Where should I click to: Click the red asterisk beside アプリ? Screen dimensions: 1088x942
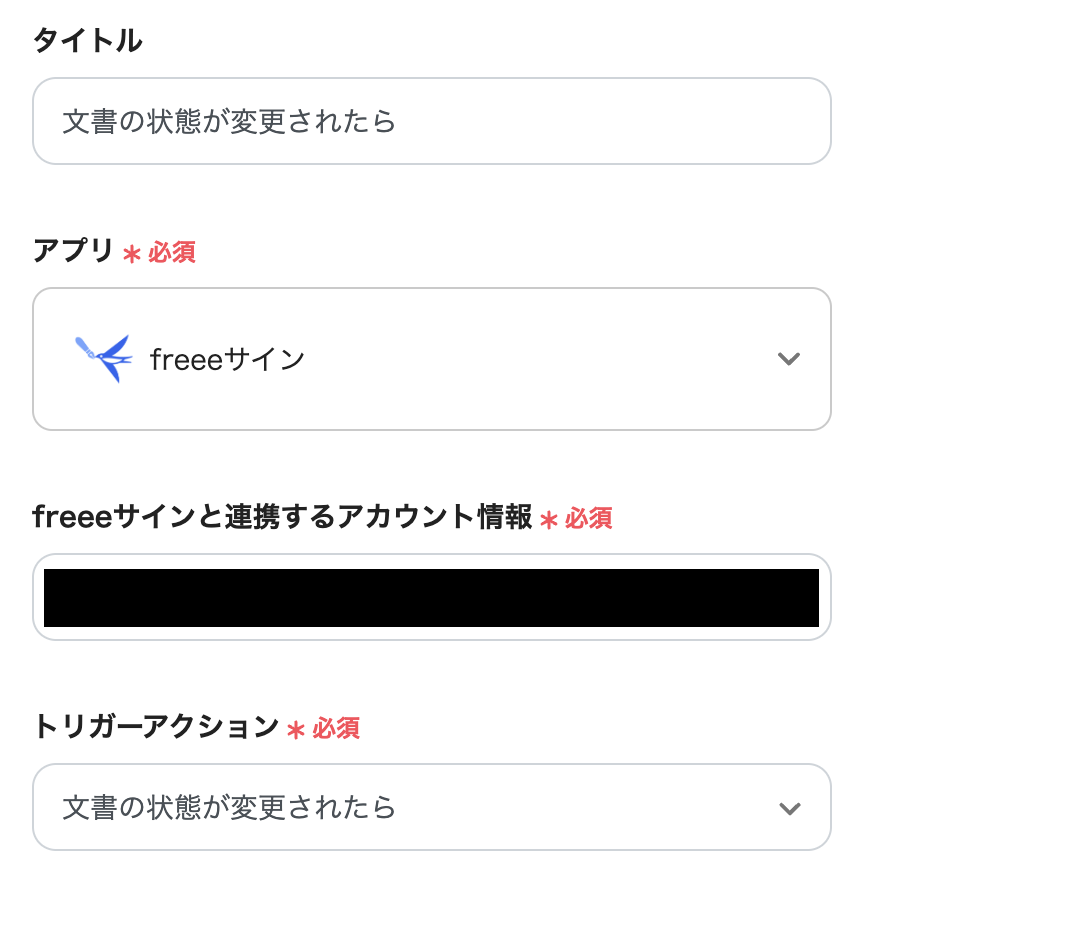click(x=131, y=254)
